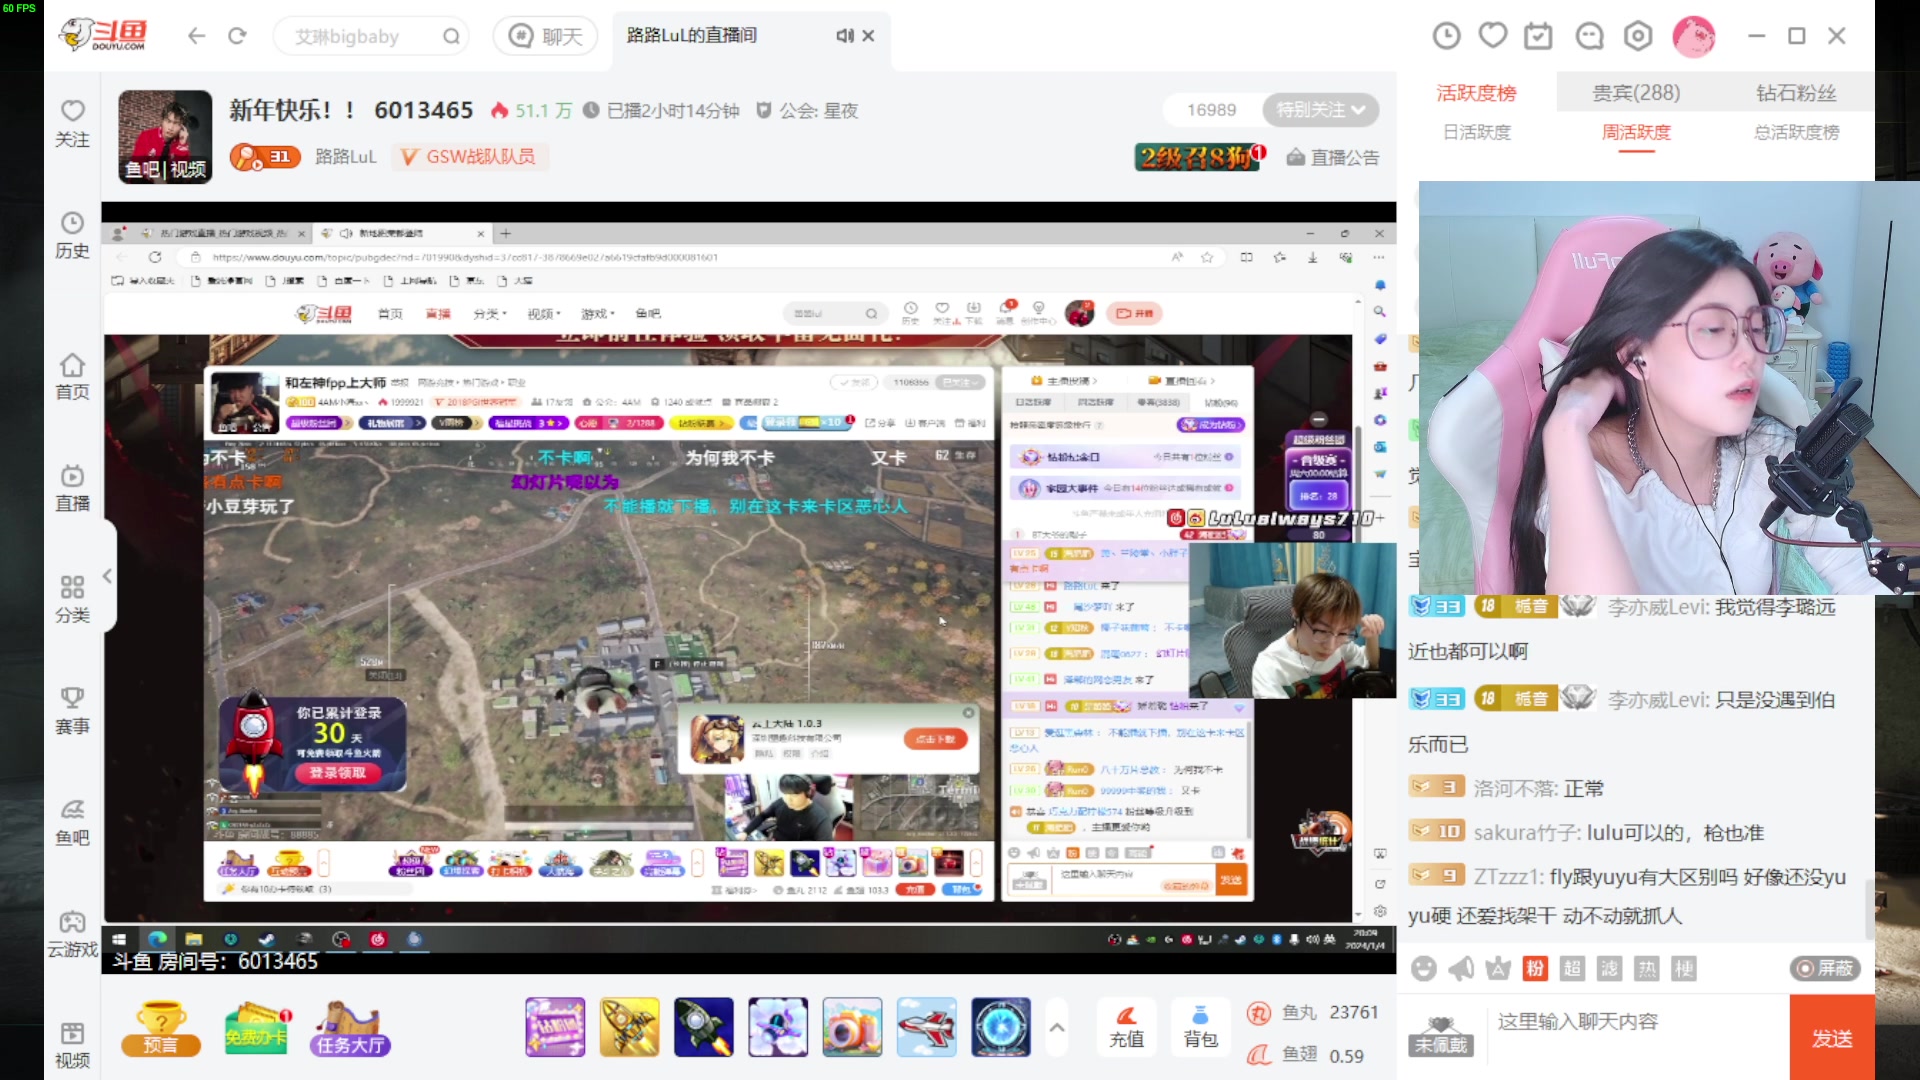Click the back arrow in top bar
Viewport: 1920px width, 1080px height.
tap(196, 36)
